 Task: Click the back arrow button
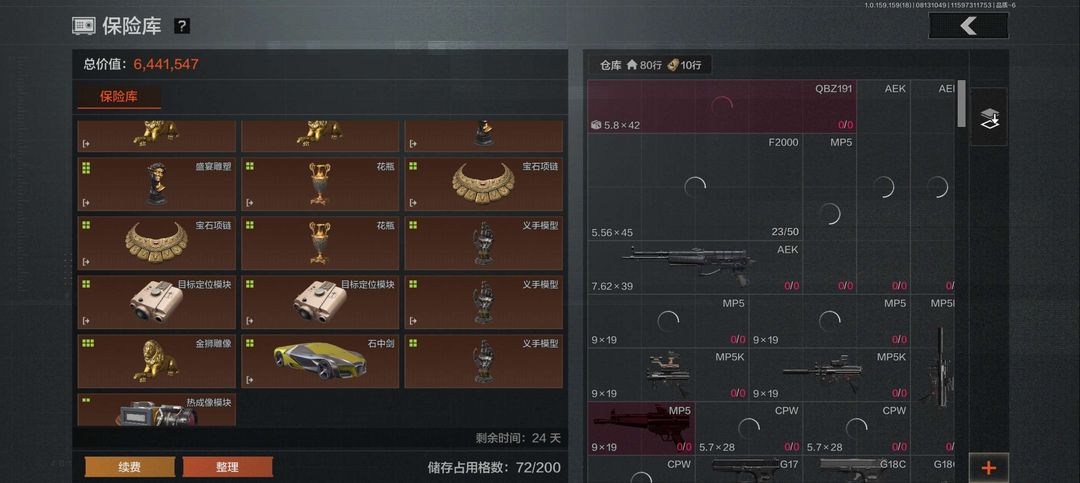tap(968, 25)
